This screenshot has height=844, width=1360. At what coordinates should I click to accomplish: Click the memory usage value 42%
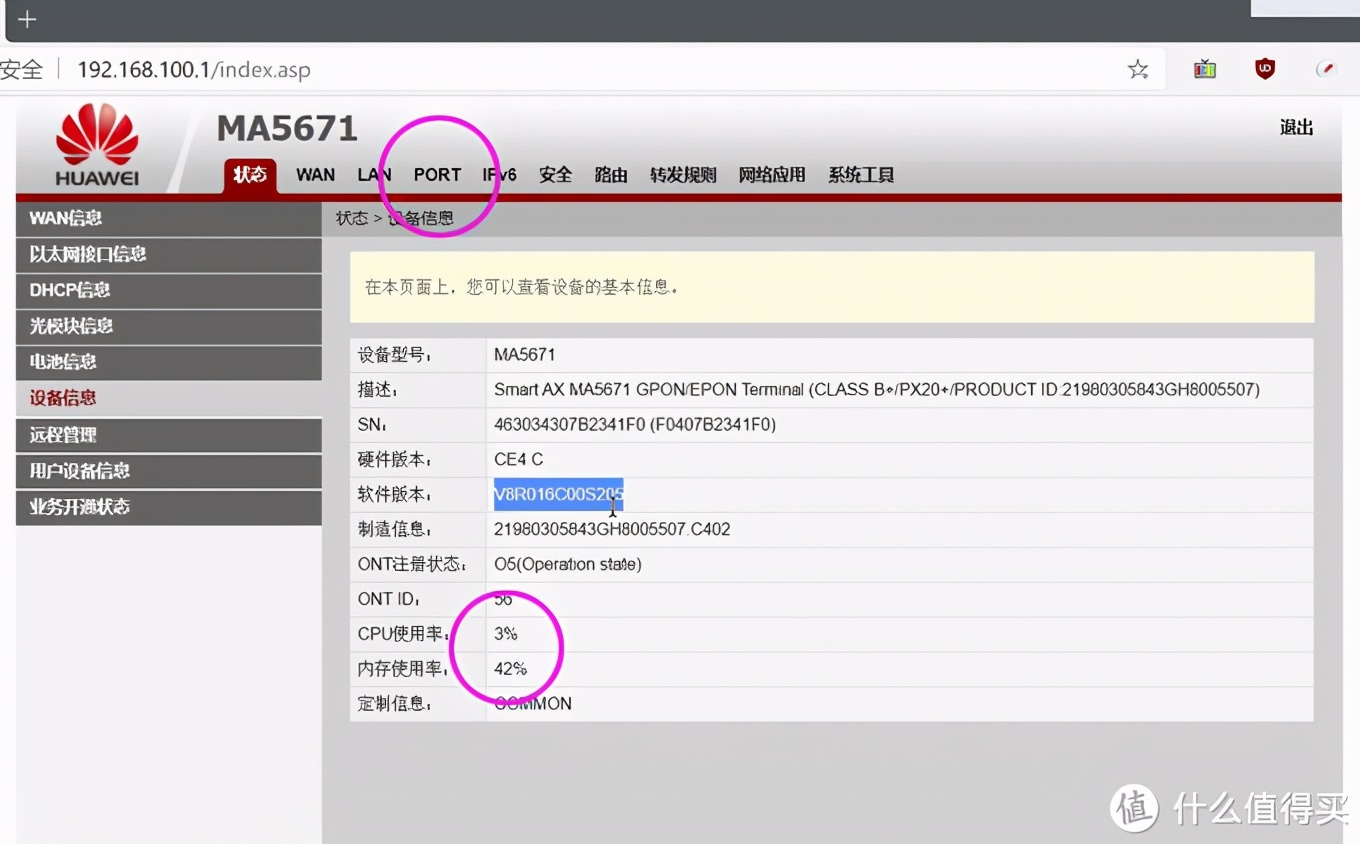pyautogui.click(x=510, y=669)
